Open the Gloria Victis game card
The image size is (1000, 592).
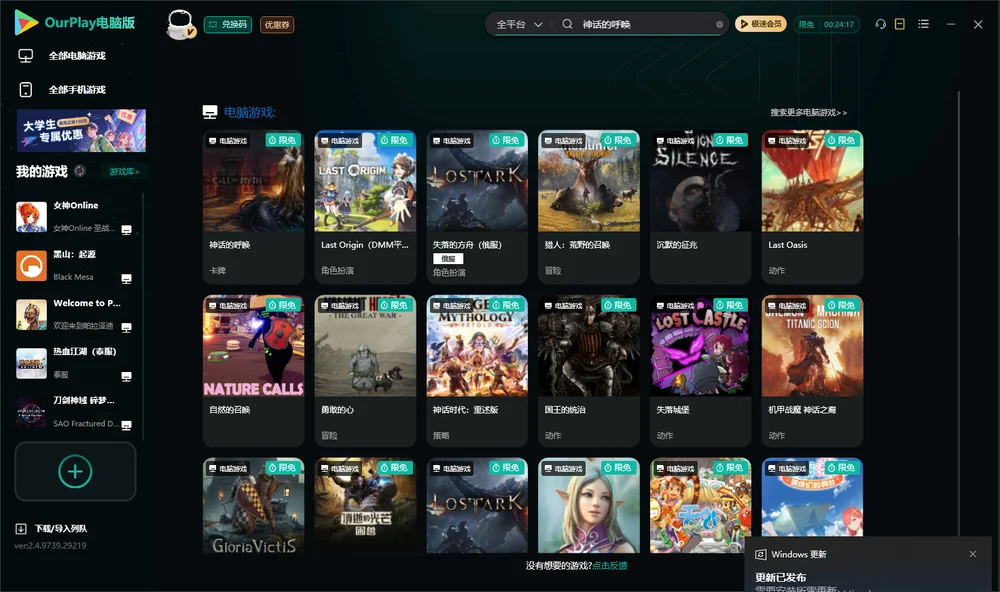(253, 505)
